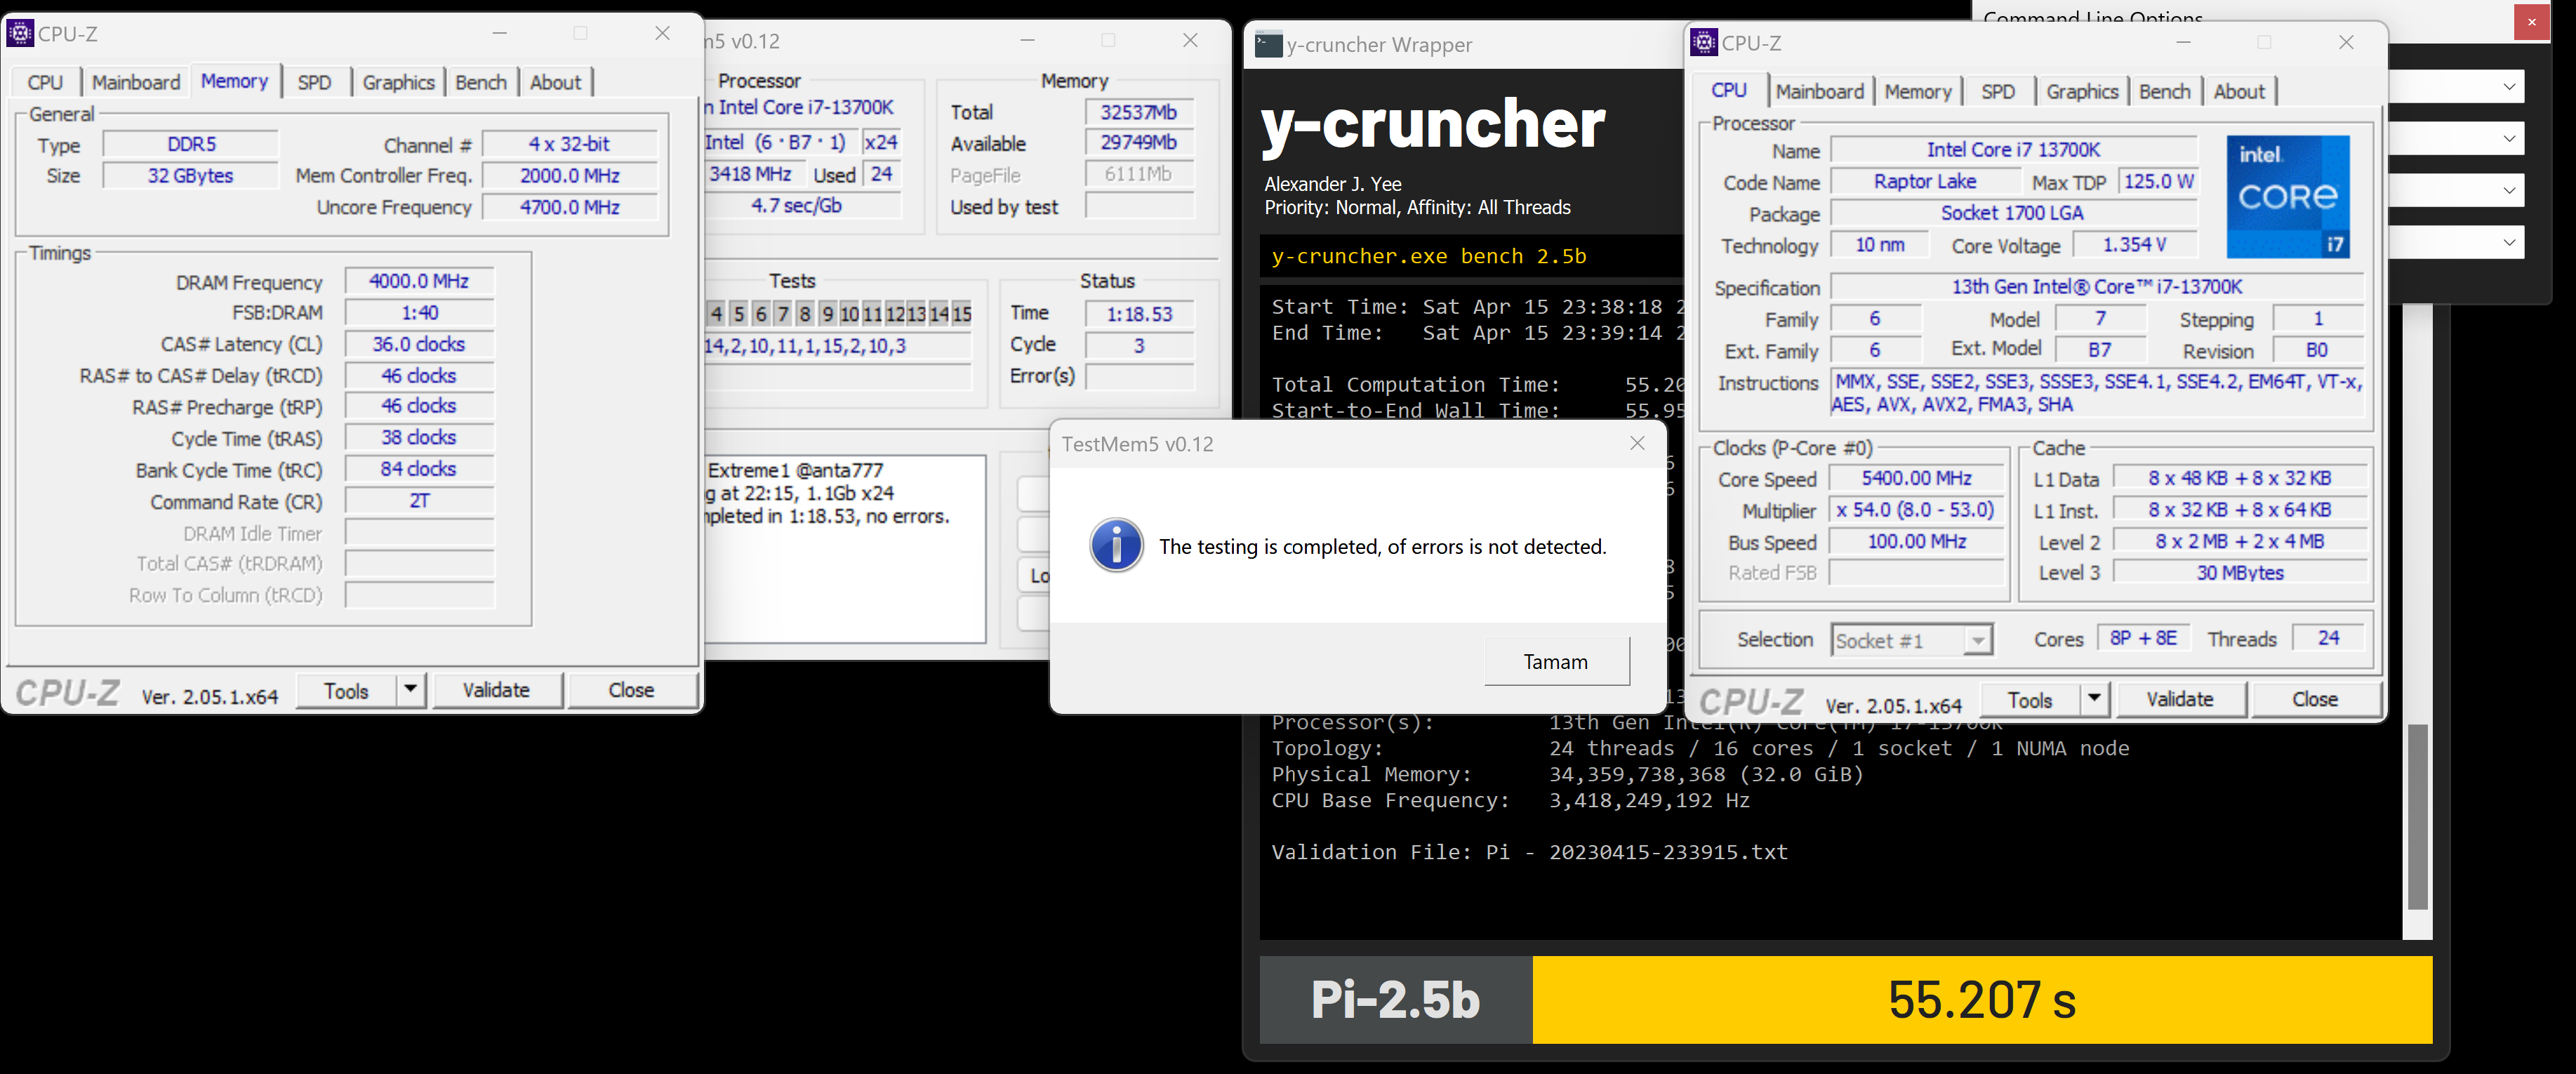Open the About tab in left CPU-Z window
Image resolution: width=2576 pixels, height=1074 pixels.
(x=555, y=82)
